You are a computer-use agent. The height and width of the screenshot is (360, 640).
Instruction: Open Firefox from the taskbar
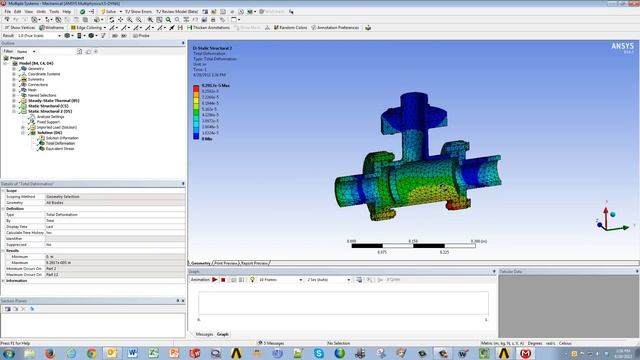coord(50,353)
